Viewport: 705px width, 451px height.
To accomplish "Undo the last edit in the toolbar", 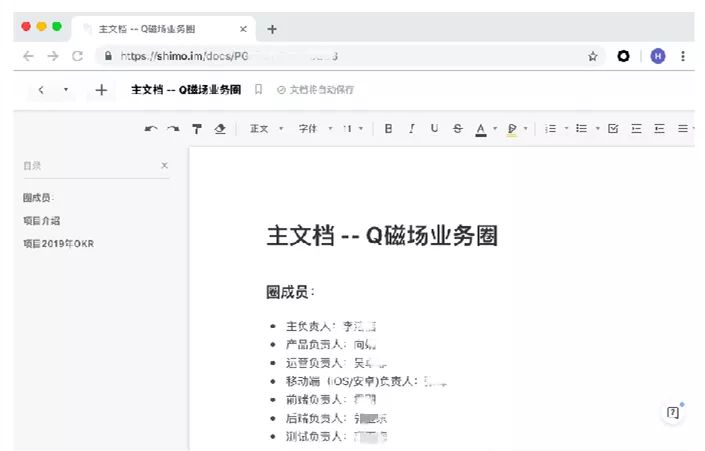I will click(x=151, y=129).
